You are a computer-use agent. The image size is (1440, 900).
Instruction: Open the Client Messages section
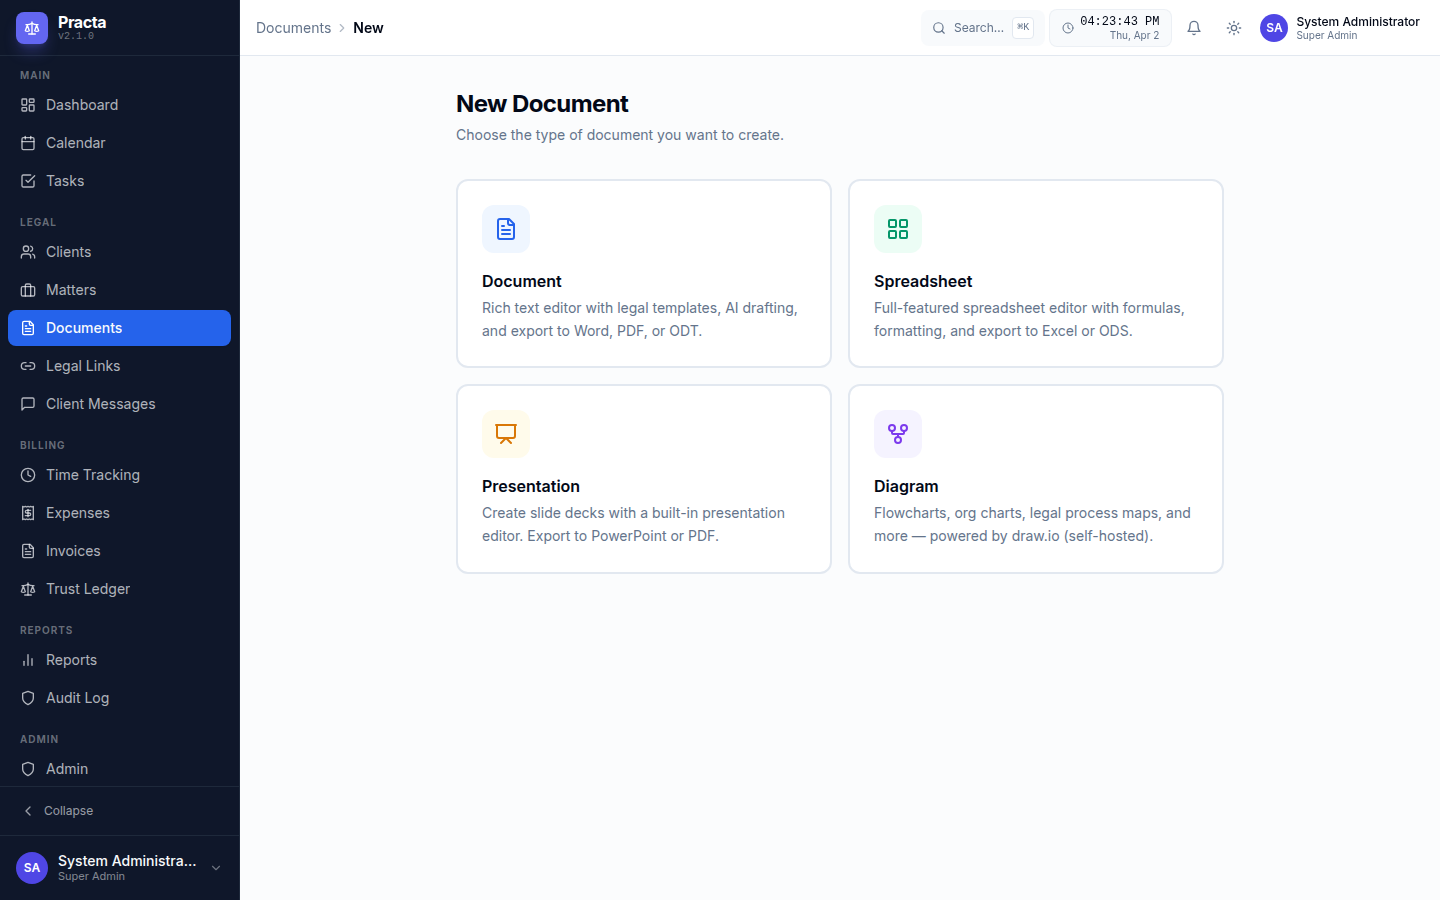point(100,403)
